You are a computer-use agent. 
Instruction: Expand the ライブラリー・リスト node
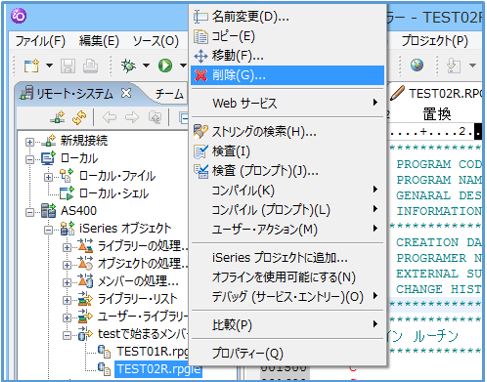[x=67, y=300]
